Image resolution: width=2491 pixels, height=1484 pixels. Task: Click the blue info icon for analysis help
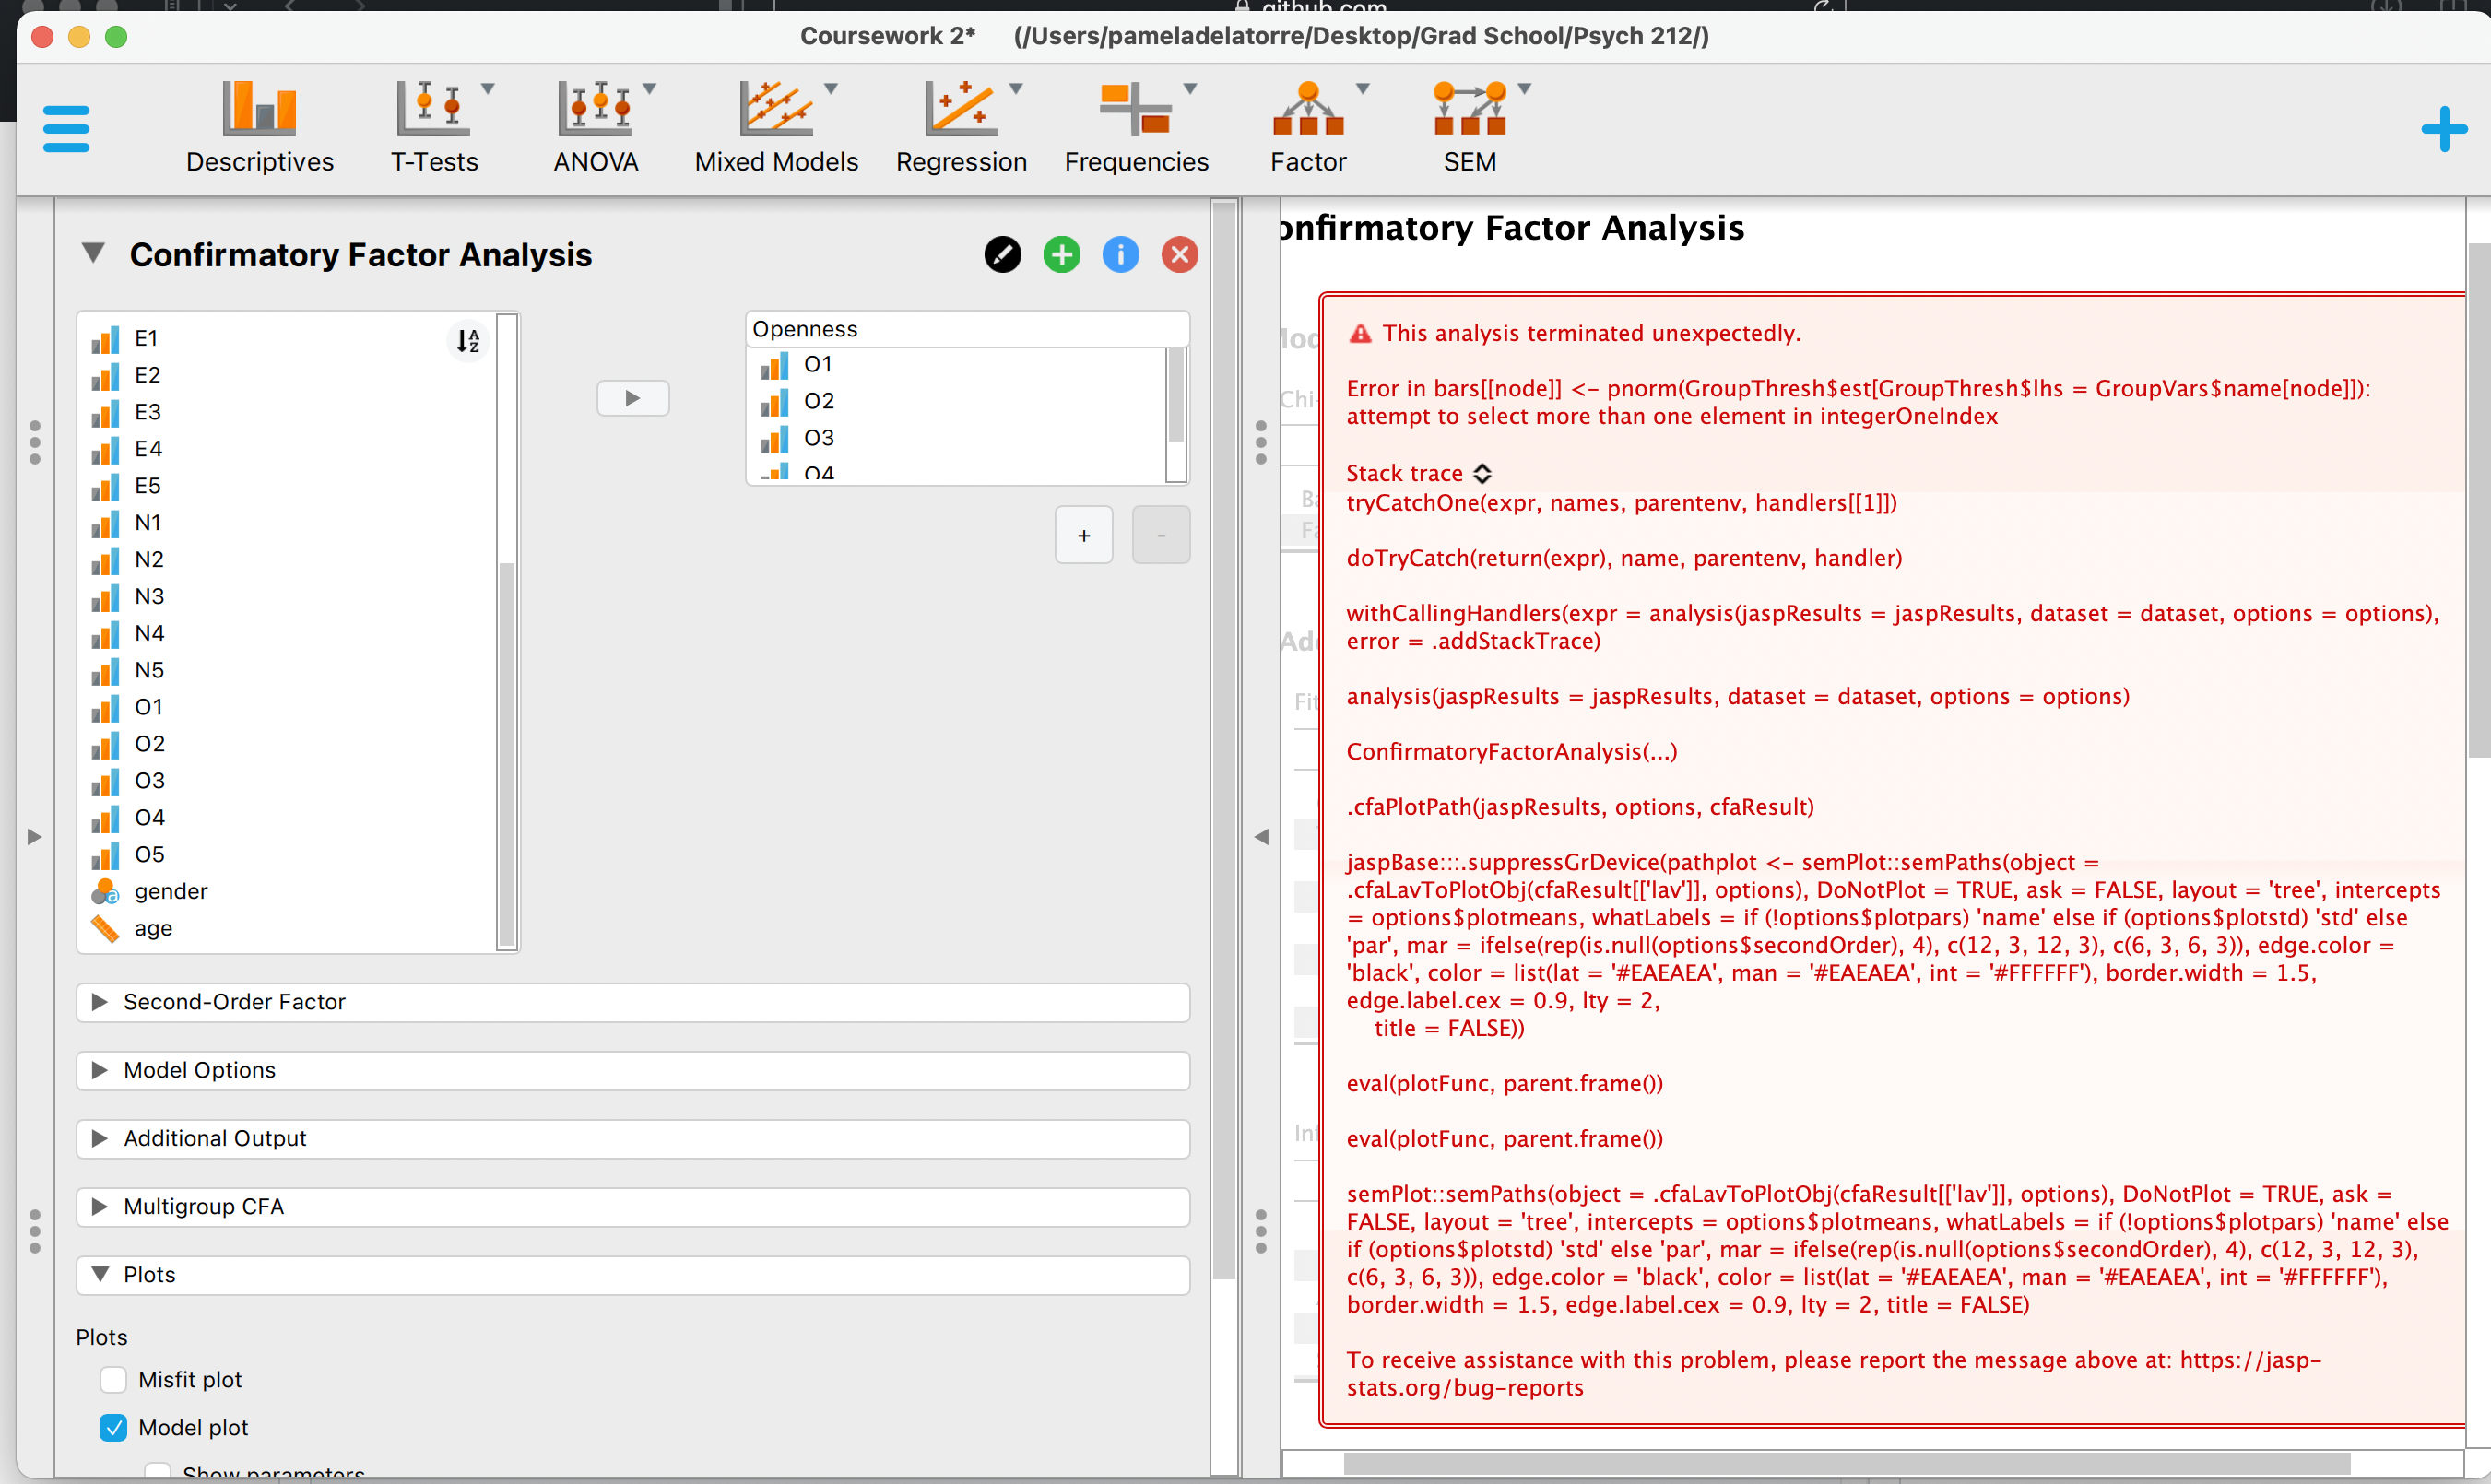pyautogui.click(x=1120, y=254)
